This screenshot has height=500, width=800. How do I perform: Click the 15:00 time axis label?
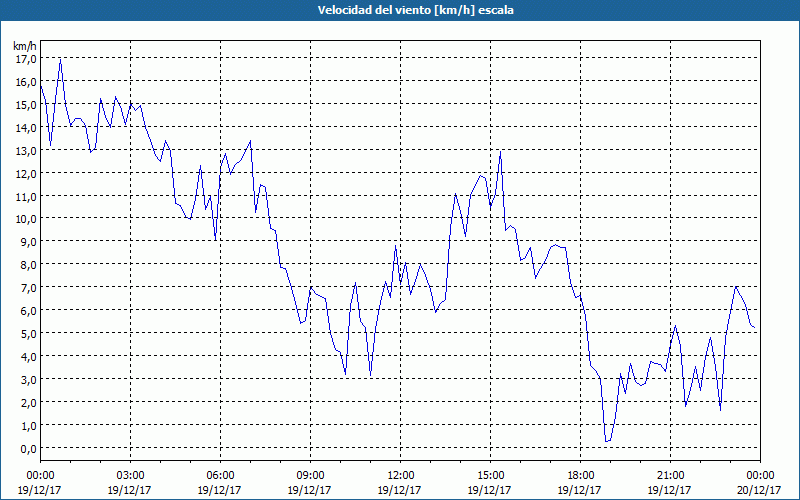[490, 476]
